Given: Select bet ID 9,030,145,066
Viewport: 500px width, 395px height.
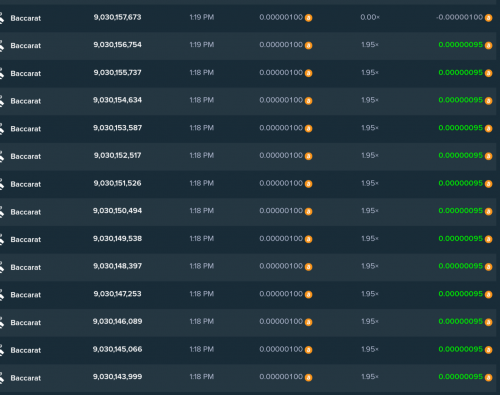Looking at the screenshot, I should (x=117, y=349).
